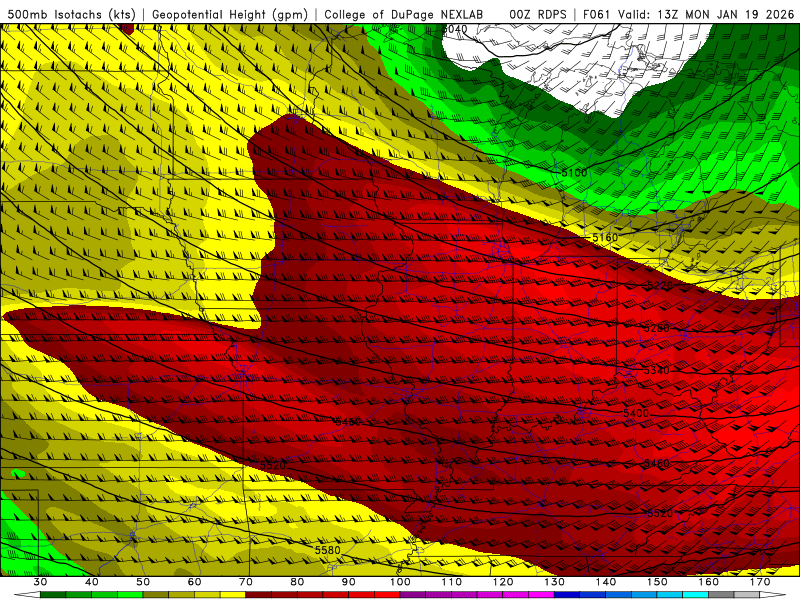Click the dark blue 130-135 kt legend swatch
Viewport: 800px width, 600px height.
pyautogui.click(x=567, y=595)
